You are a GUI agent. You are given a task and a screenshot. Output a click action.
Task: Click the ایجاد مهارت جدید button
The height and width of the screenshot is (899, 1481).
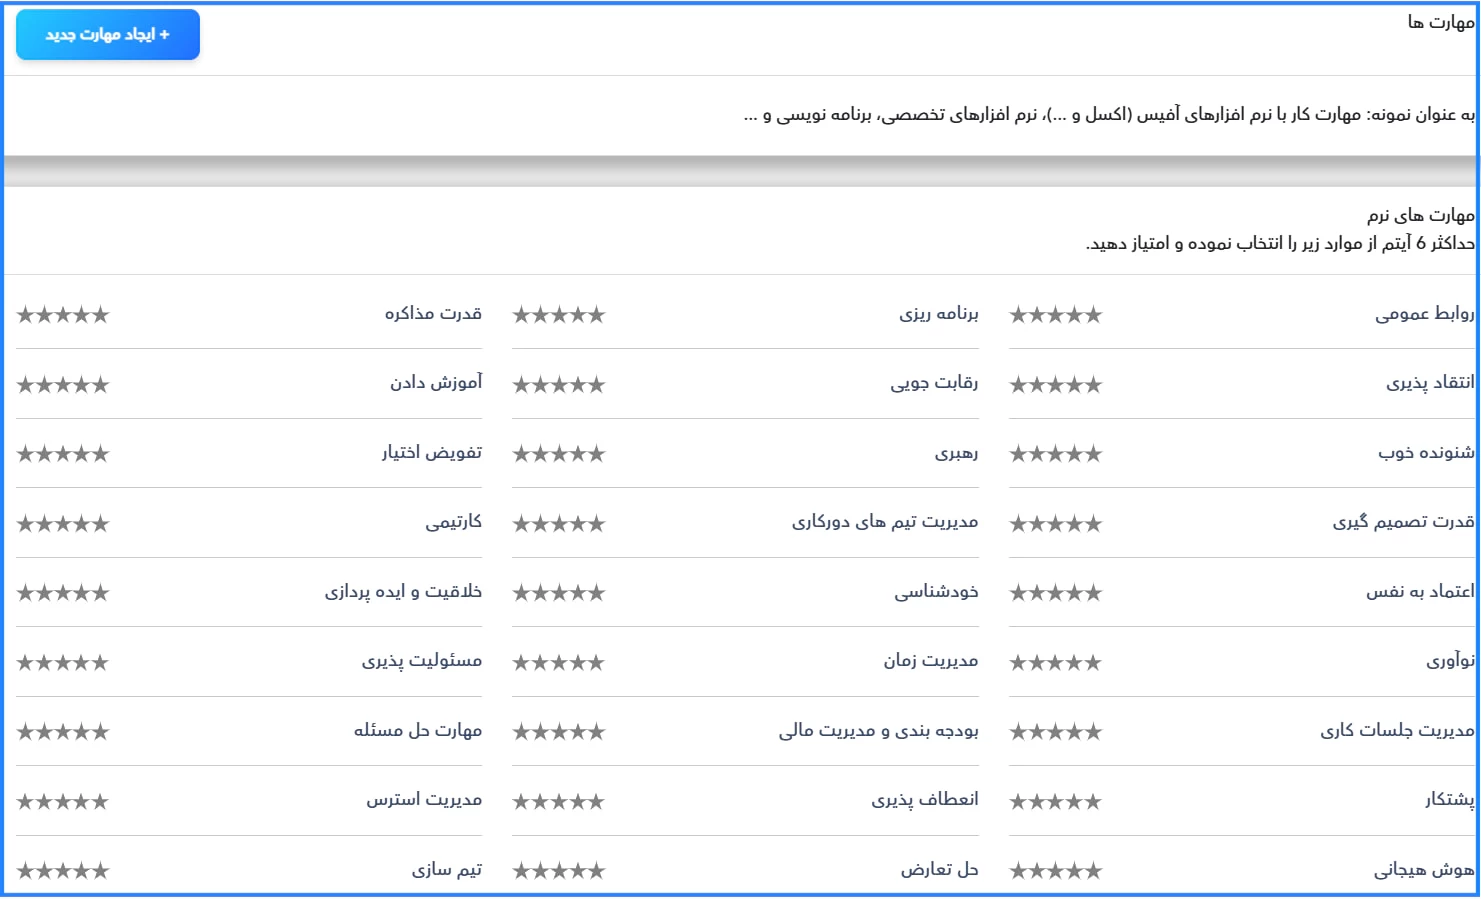pos(108,35)
